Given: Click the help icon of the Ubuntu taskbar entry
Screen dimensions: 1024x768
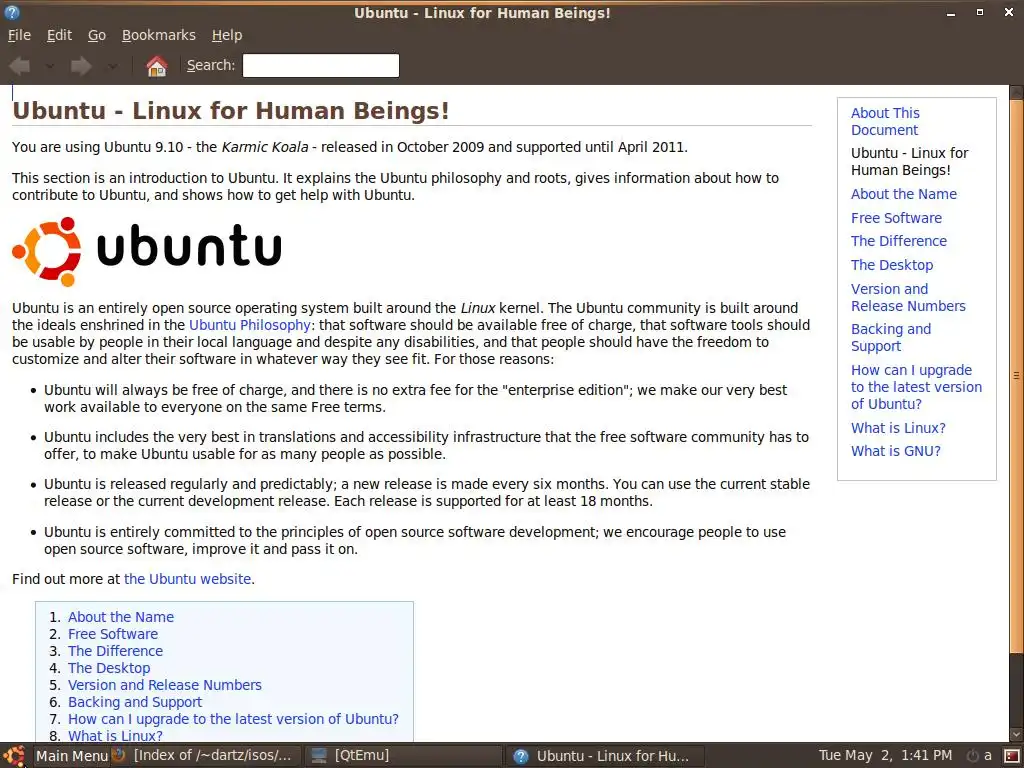Looking at the screenshot, I should pyautogui.click(x=520, y=756).
